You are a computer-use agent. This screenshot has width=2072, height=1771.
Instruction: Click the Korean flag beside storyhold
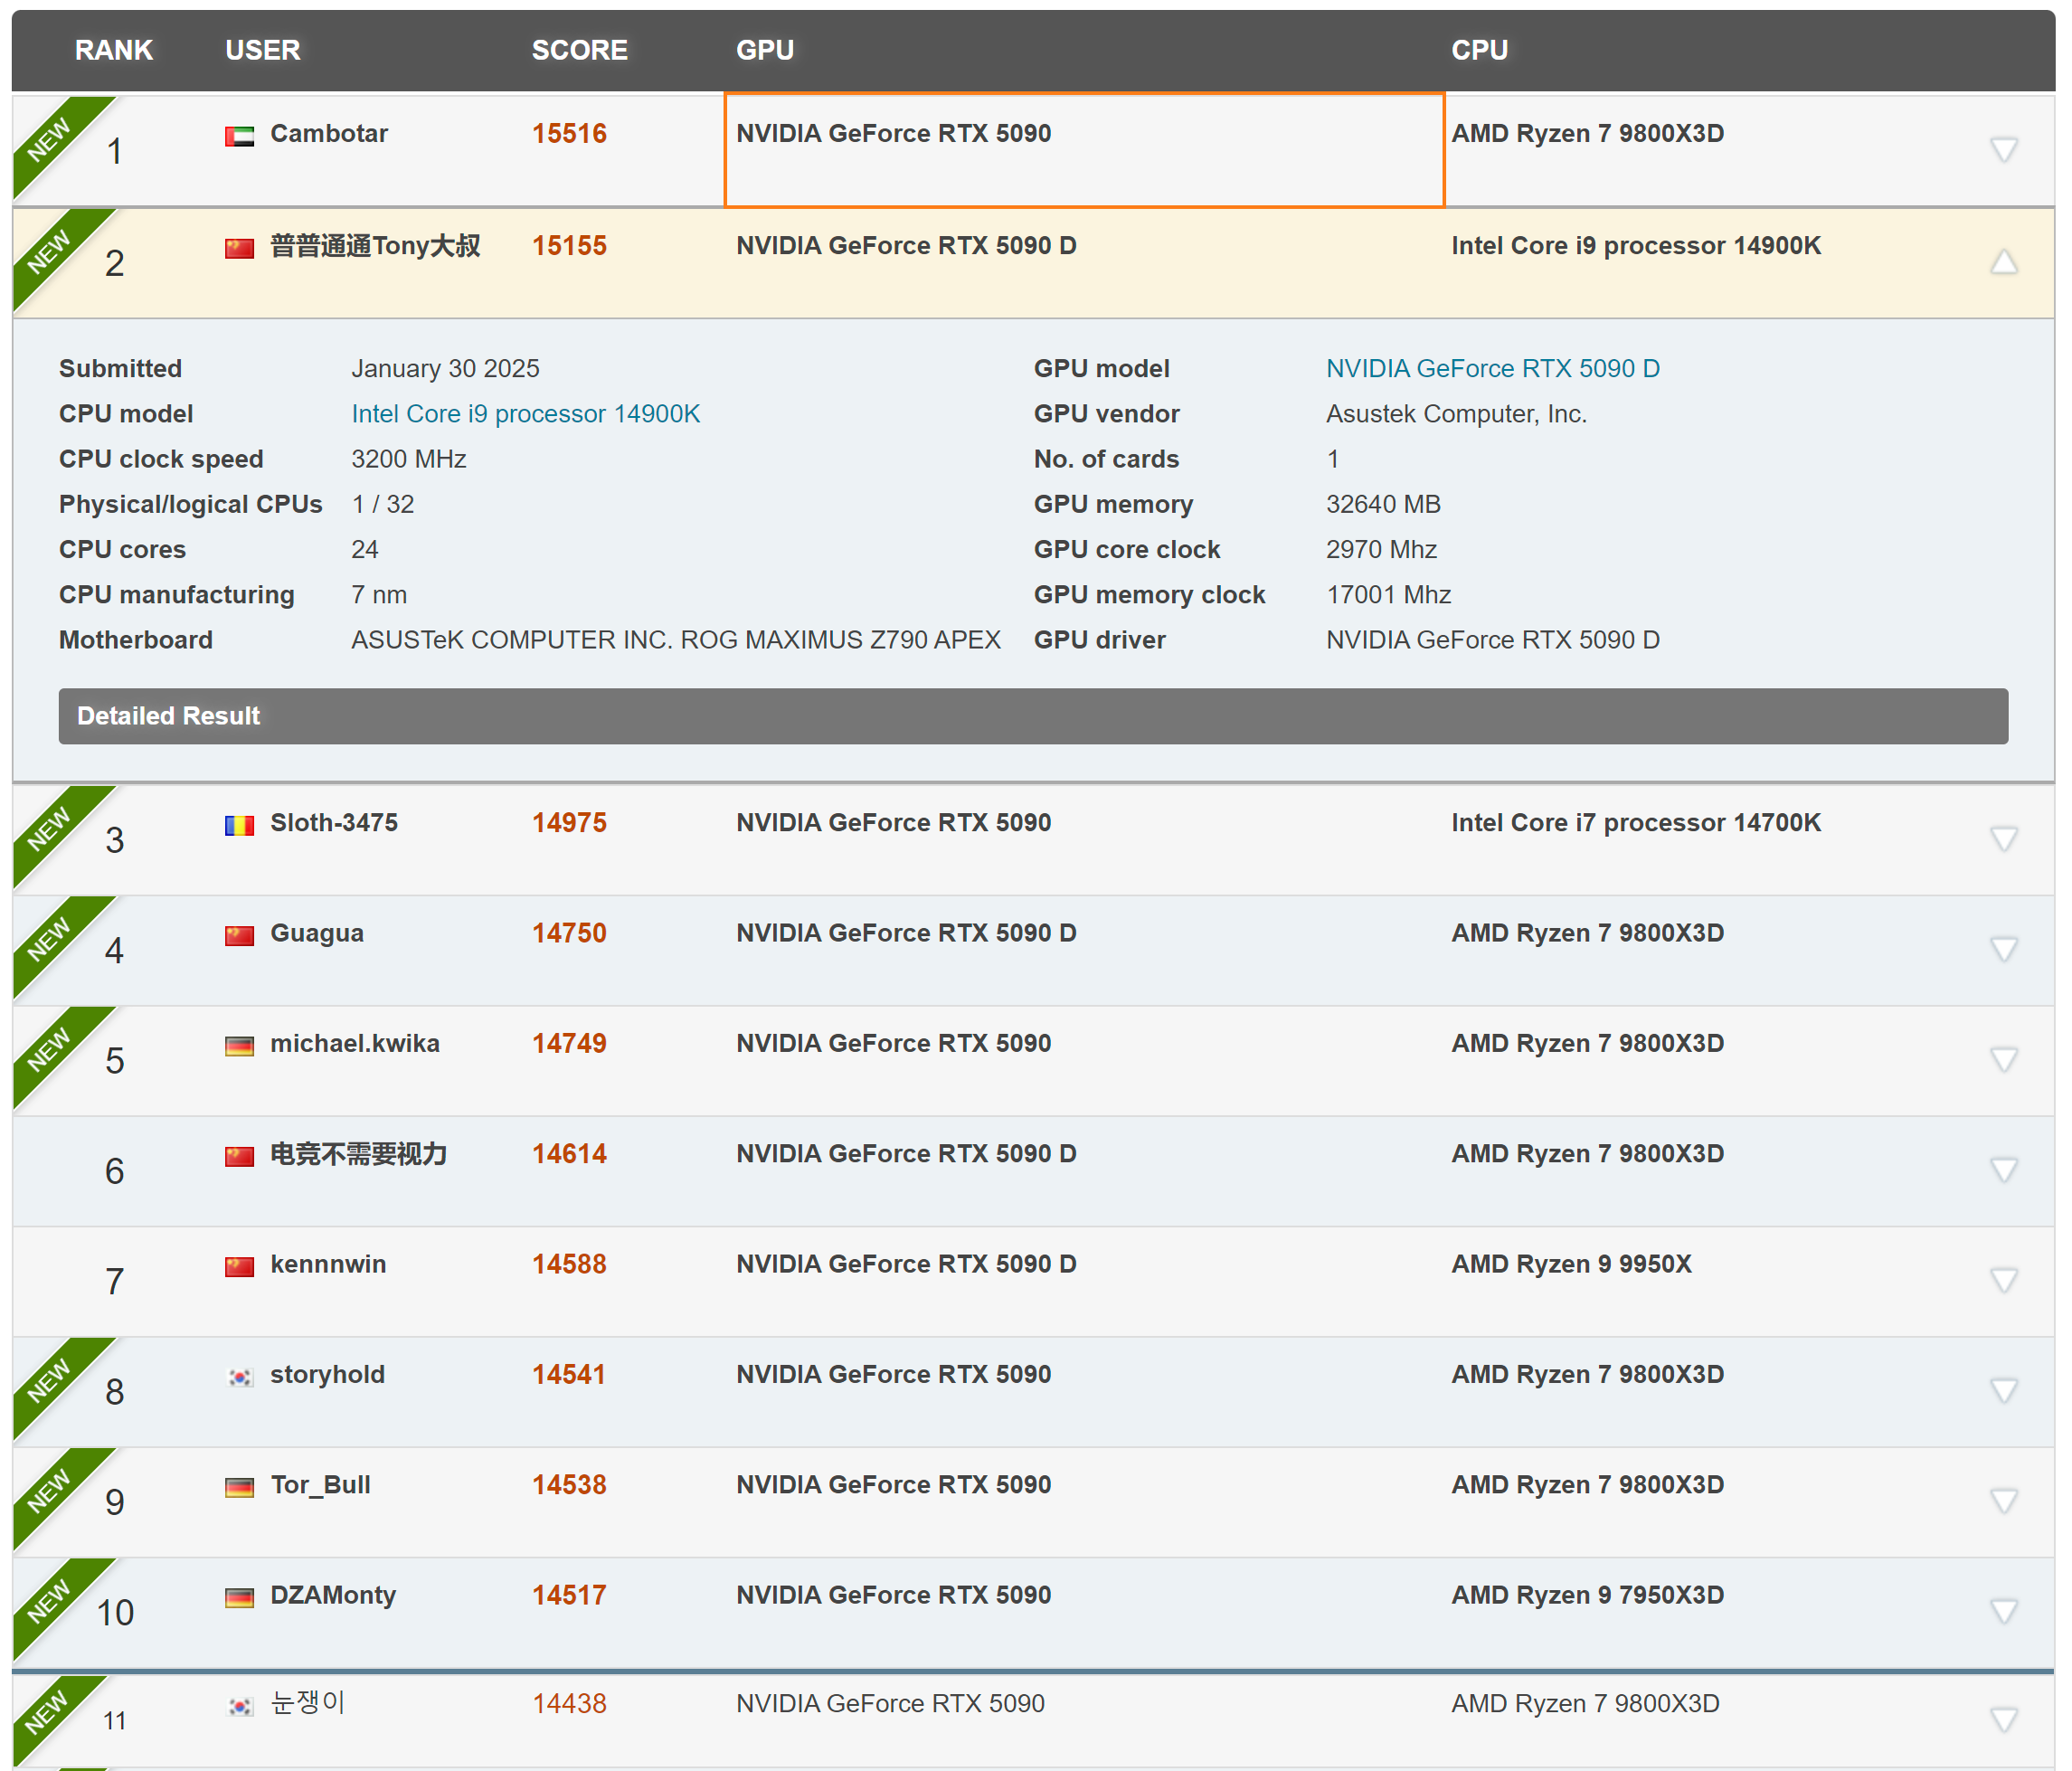239,1377
